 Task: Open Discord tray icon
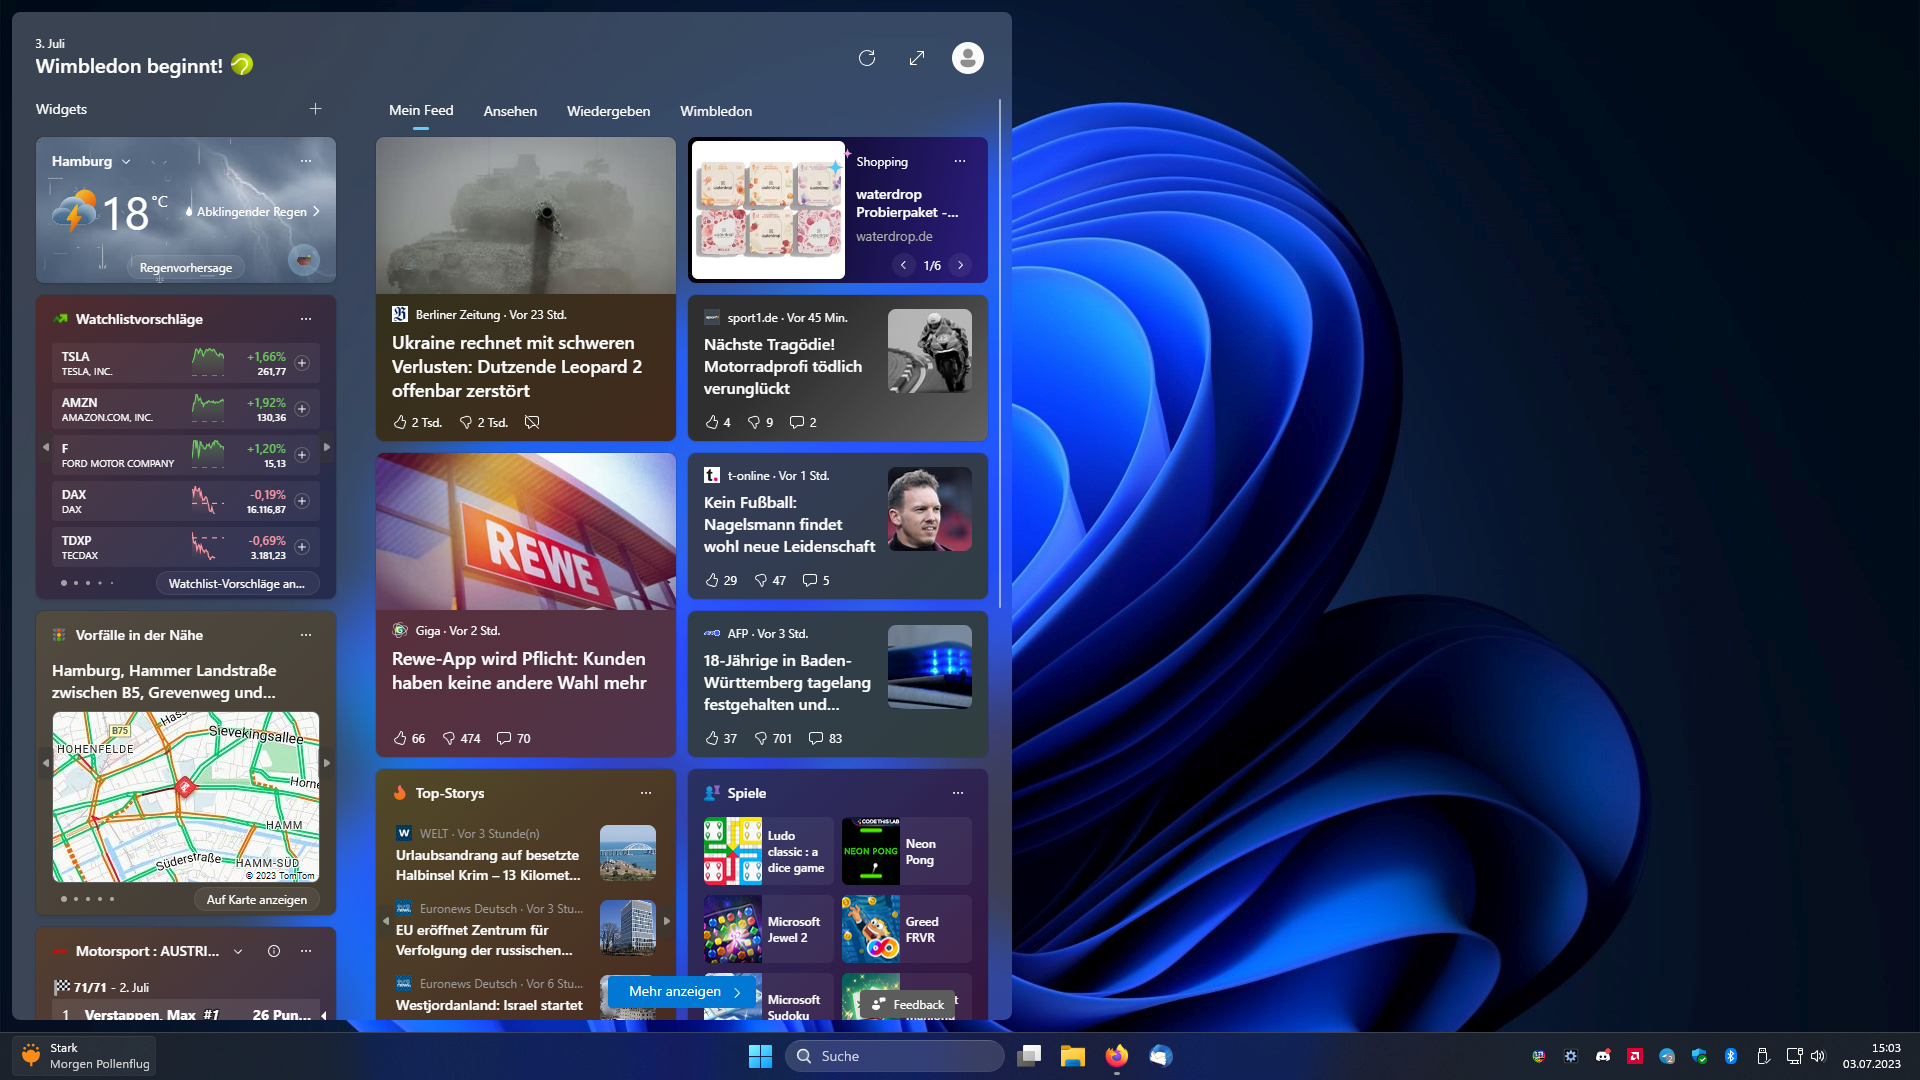1603,1056
